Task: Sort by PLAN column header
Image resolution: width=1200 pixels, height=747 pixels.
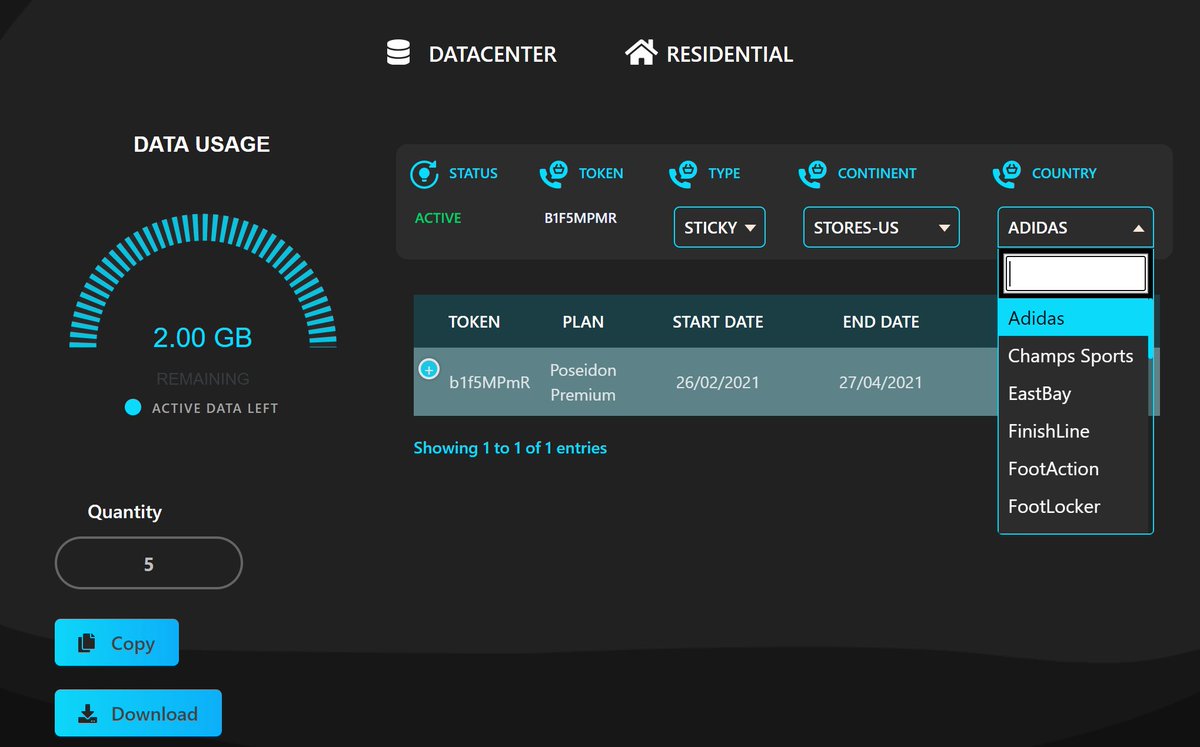Action: tap(583, 322)
